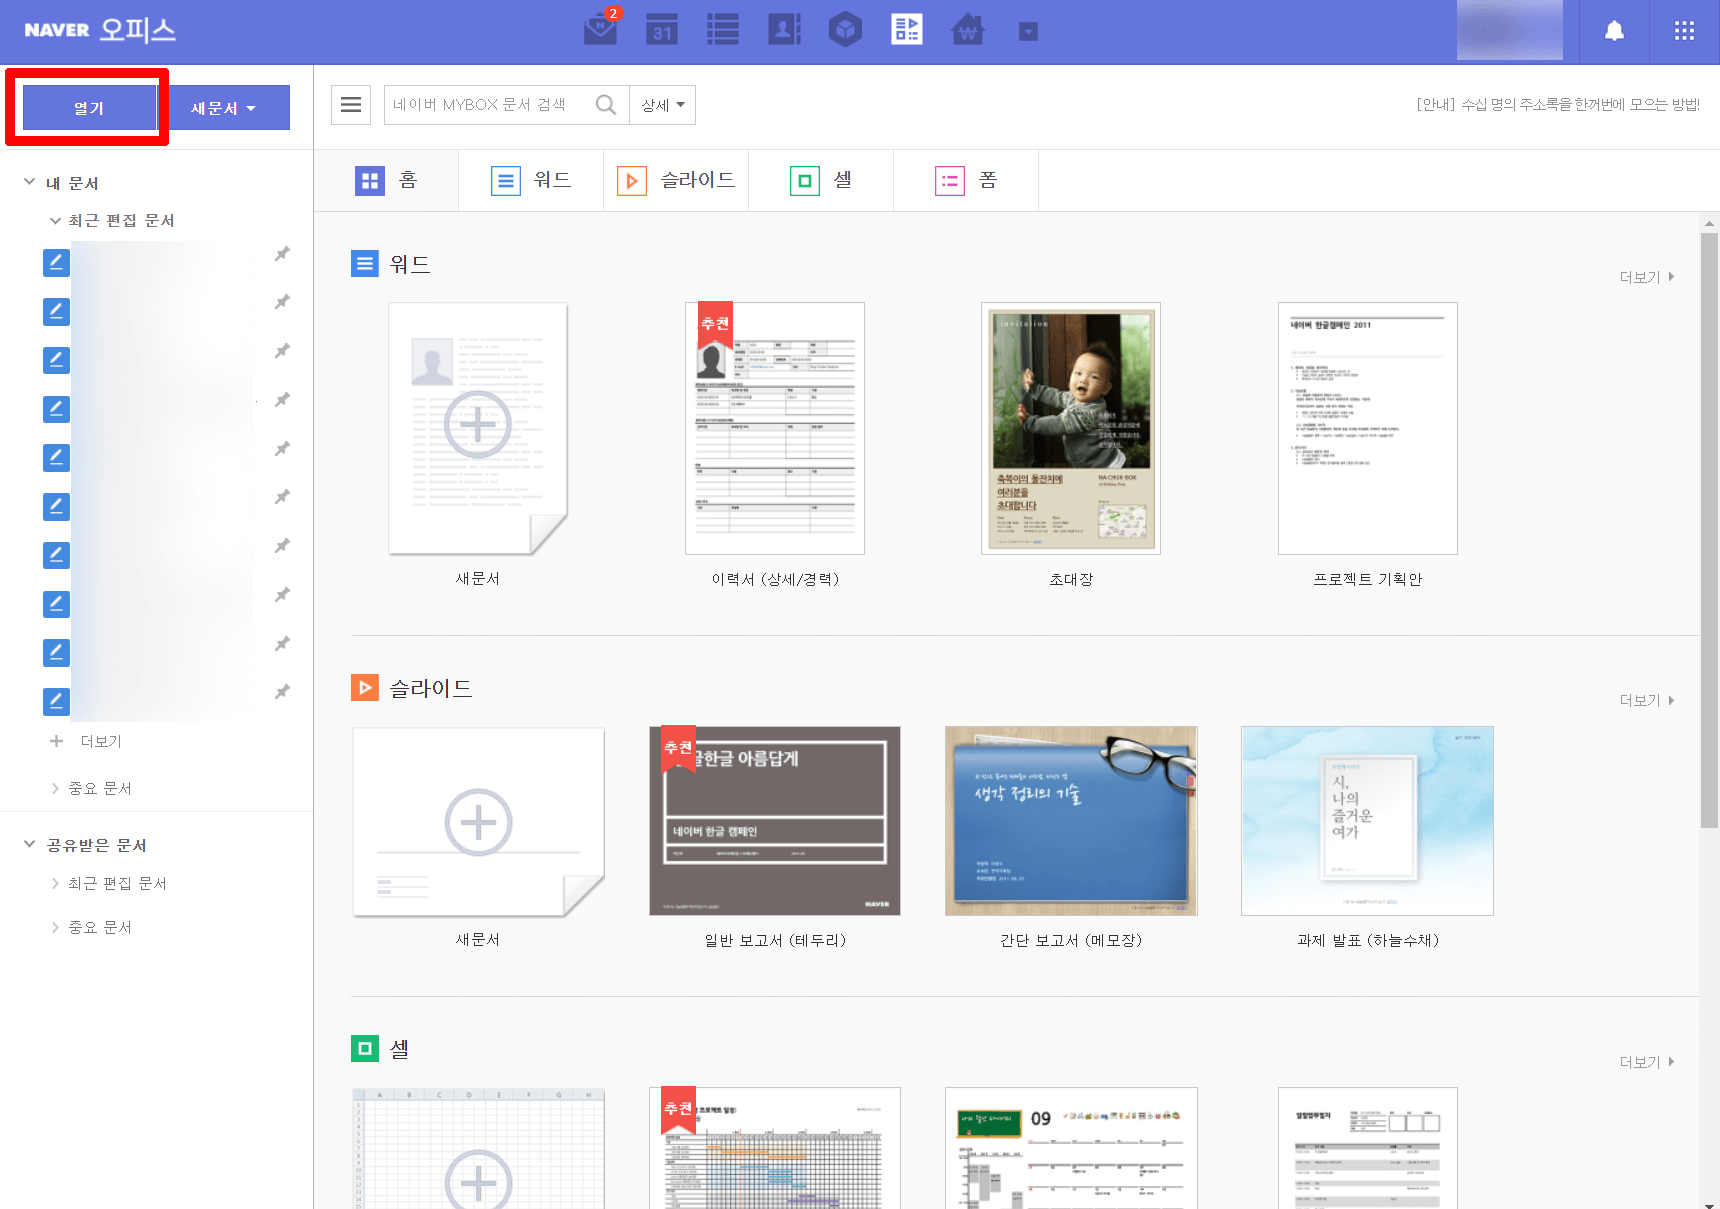
Task: Create a new Word 새문서
Action: [478, 428]
